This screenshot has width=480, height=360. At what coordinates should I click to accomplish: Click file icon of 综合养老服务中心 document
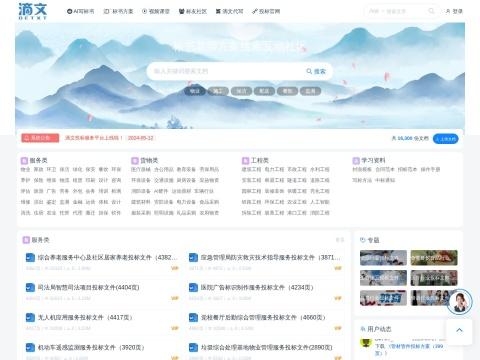[x=30, y=258]
